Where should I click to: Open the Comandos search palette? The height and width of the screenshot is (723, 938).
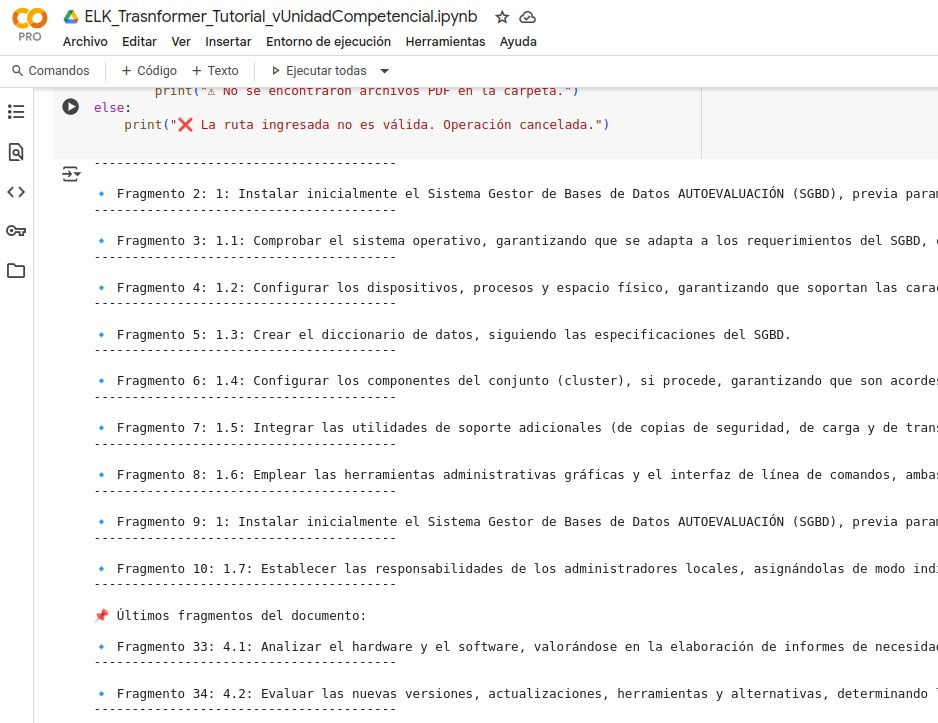click(51, 71)
